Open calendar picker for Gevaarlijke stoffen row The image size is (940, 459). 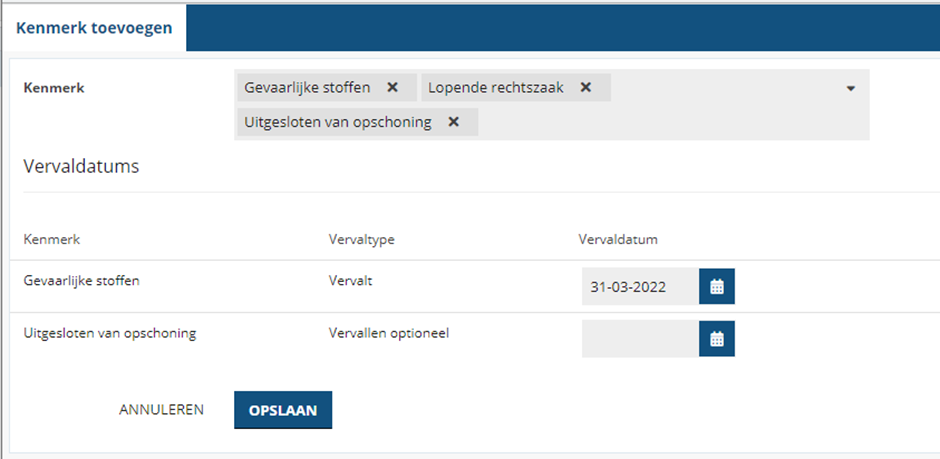tap(716, 287)
